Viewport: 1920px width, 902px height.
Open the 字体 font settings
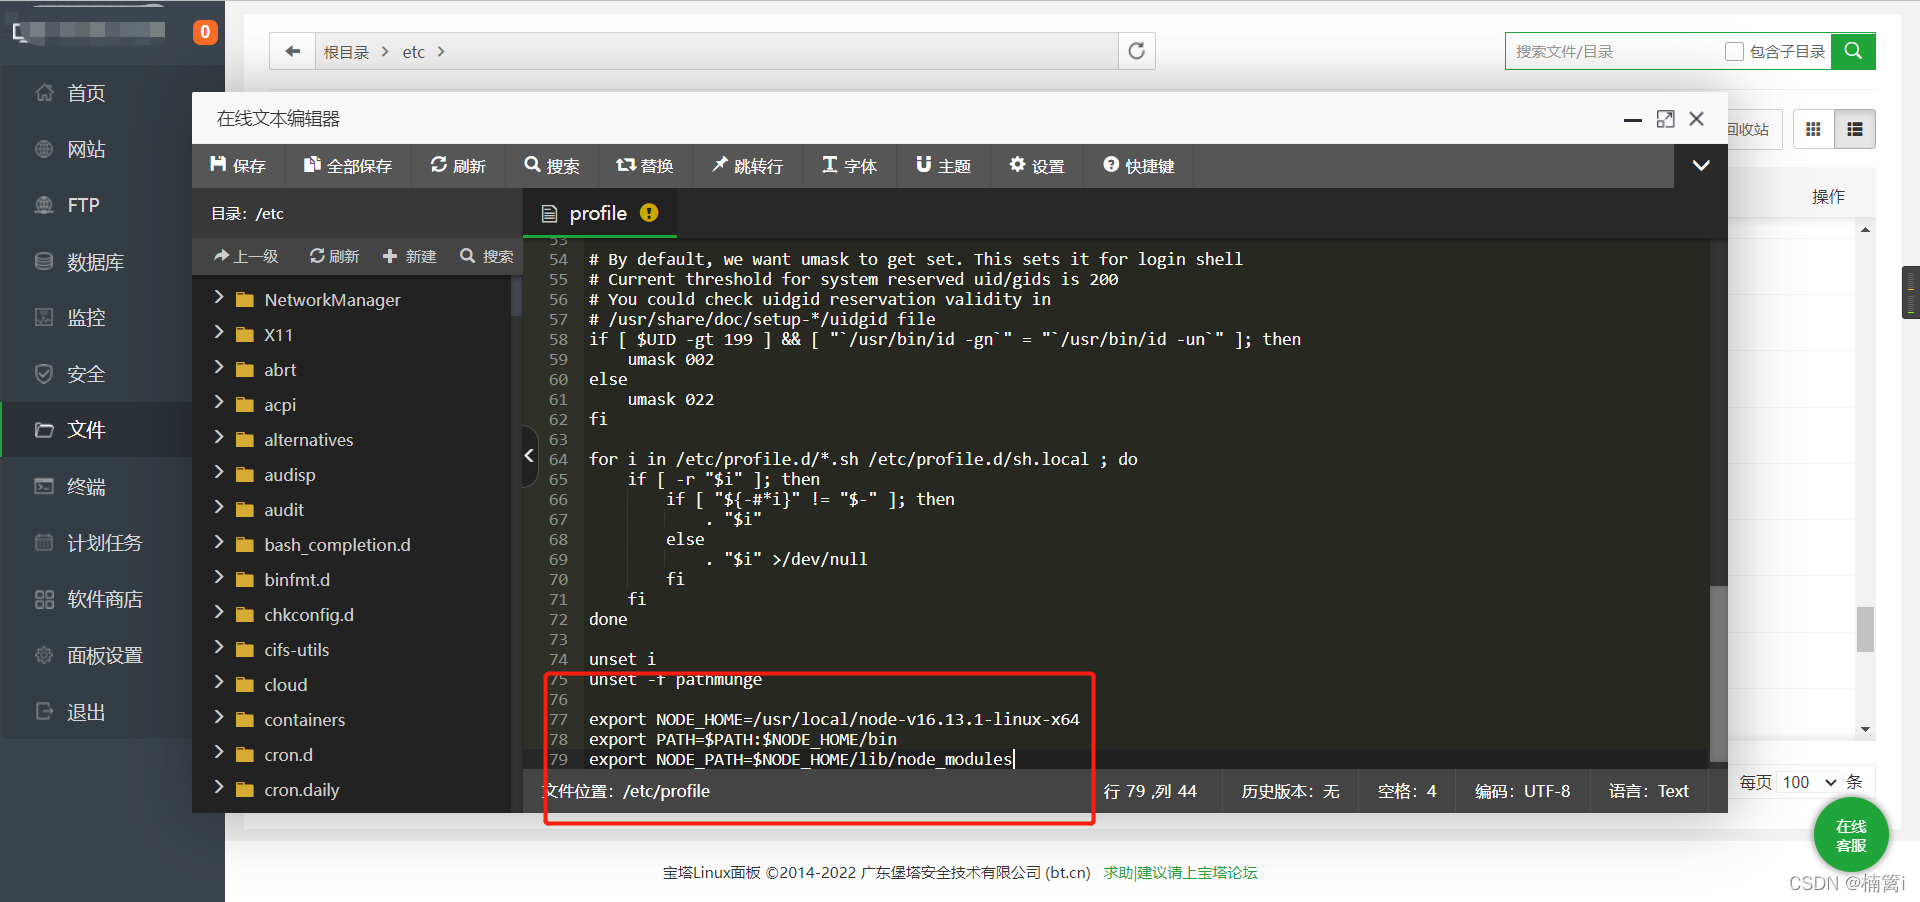point(849,166)
